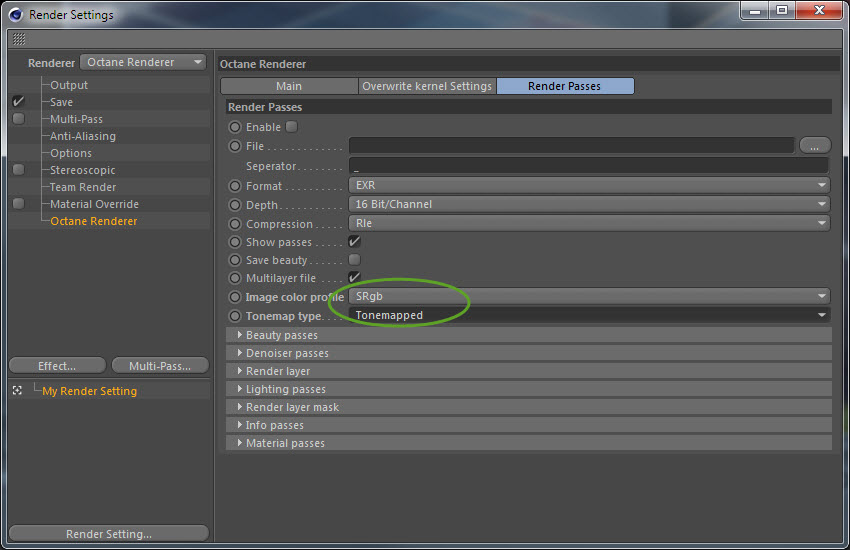This screenshot has width=850, height=550.
Task: Click the File path input field
Action: (572, 146)
